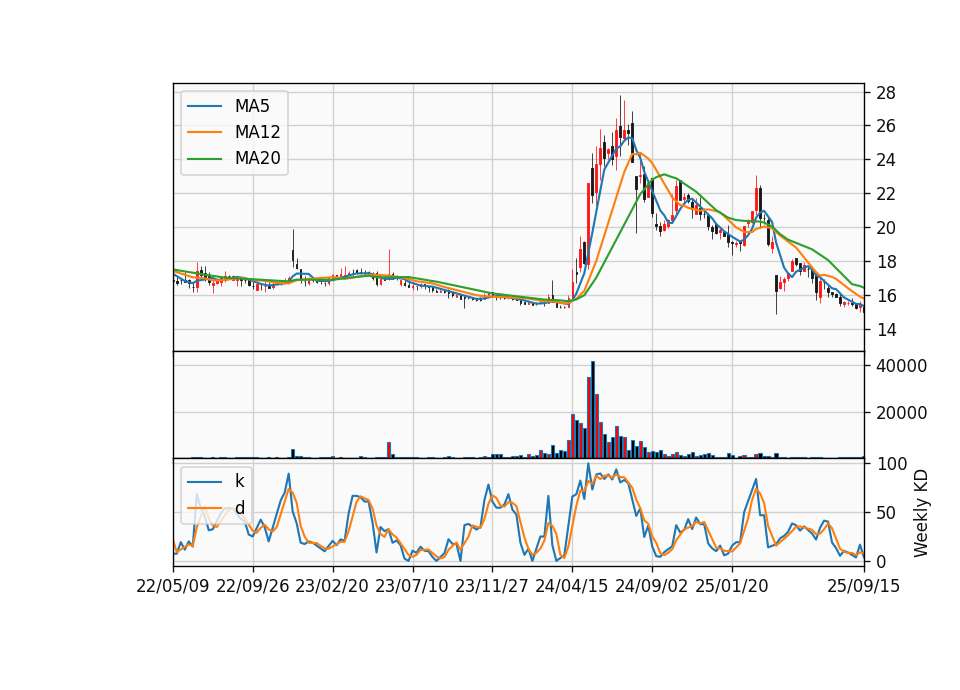
Task: Click the green MA20 legend line
Action: click(x=204, y=159)
